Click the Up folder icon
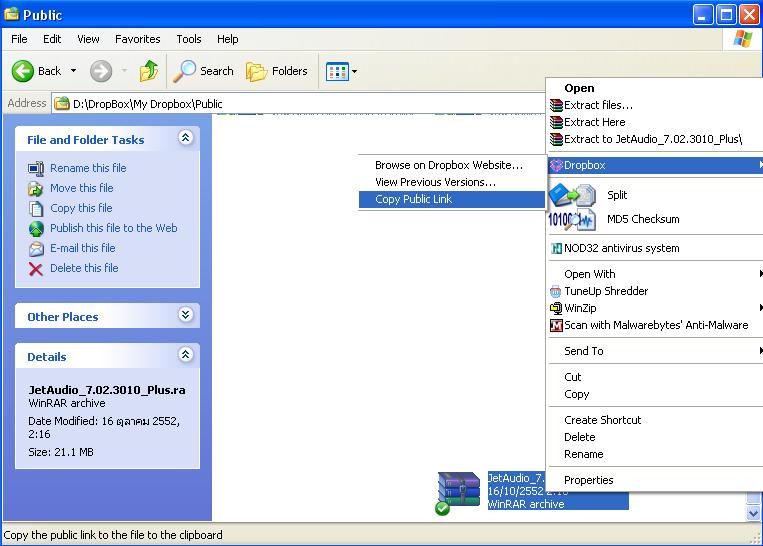The width and height of the screenshot is (763, 546). point(149,71)
